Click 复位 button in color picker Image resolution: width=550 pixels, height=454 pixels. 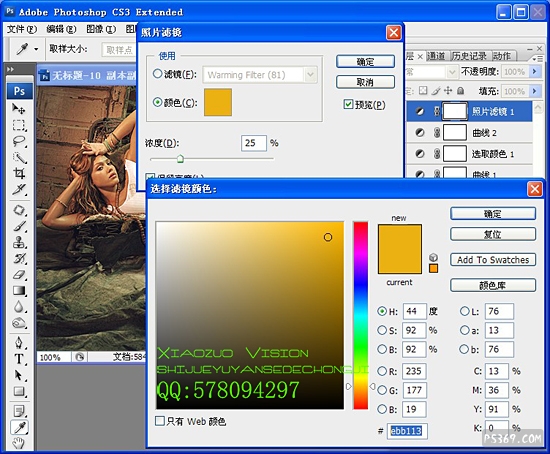[493, 234]
